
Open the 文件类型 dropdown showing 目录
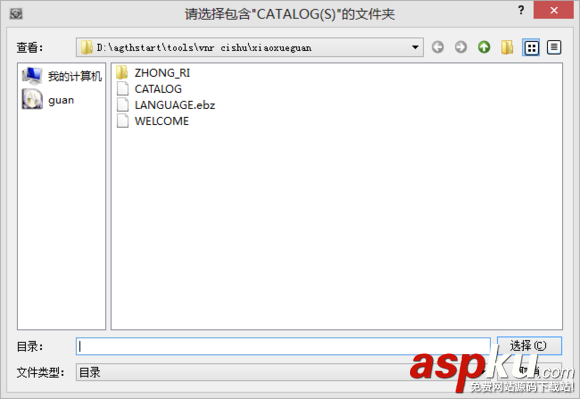point(283,372)
